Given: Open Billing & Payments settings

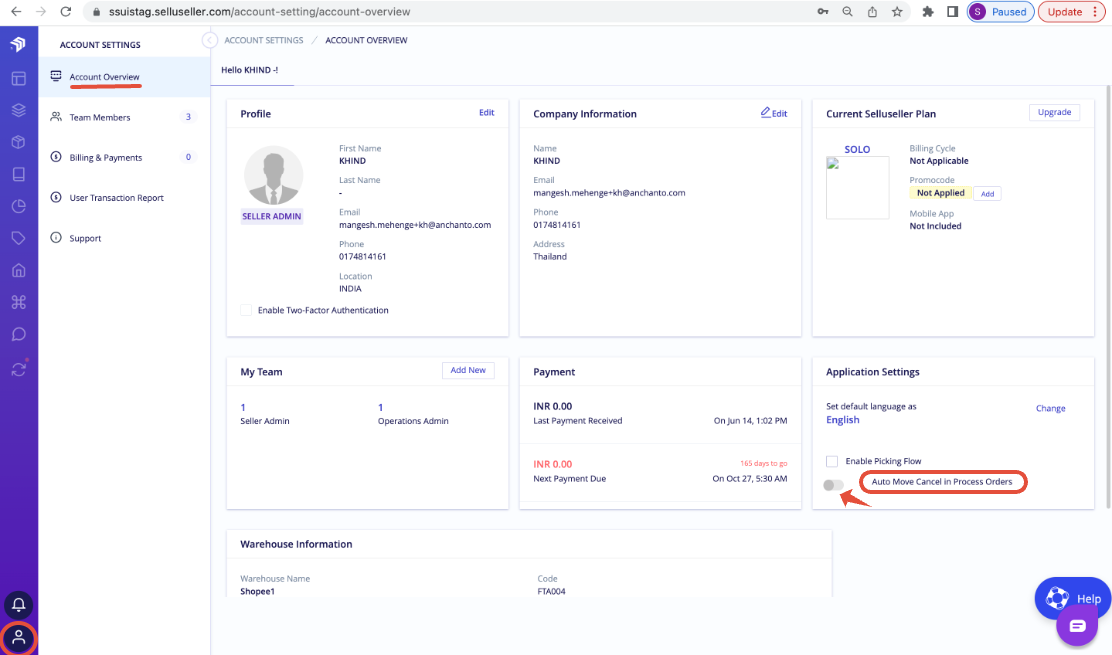Looking at the screenshot, I should pos(124,157).
